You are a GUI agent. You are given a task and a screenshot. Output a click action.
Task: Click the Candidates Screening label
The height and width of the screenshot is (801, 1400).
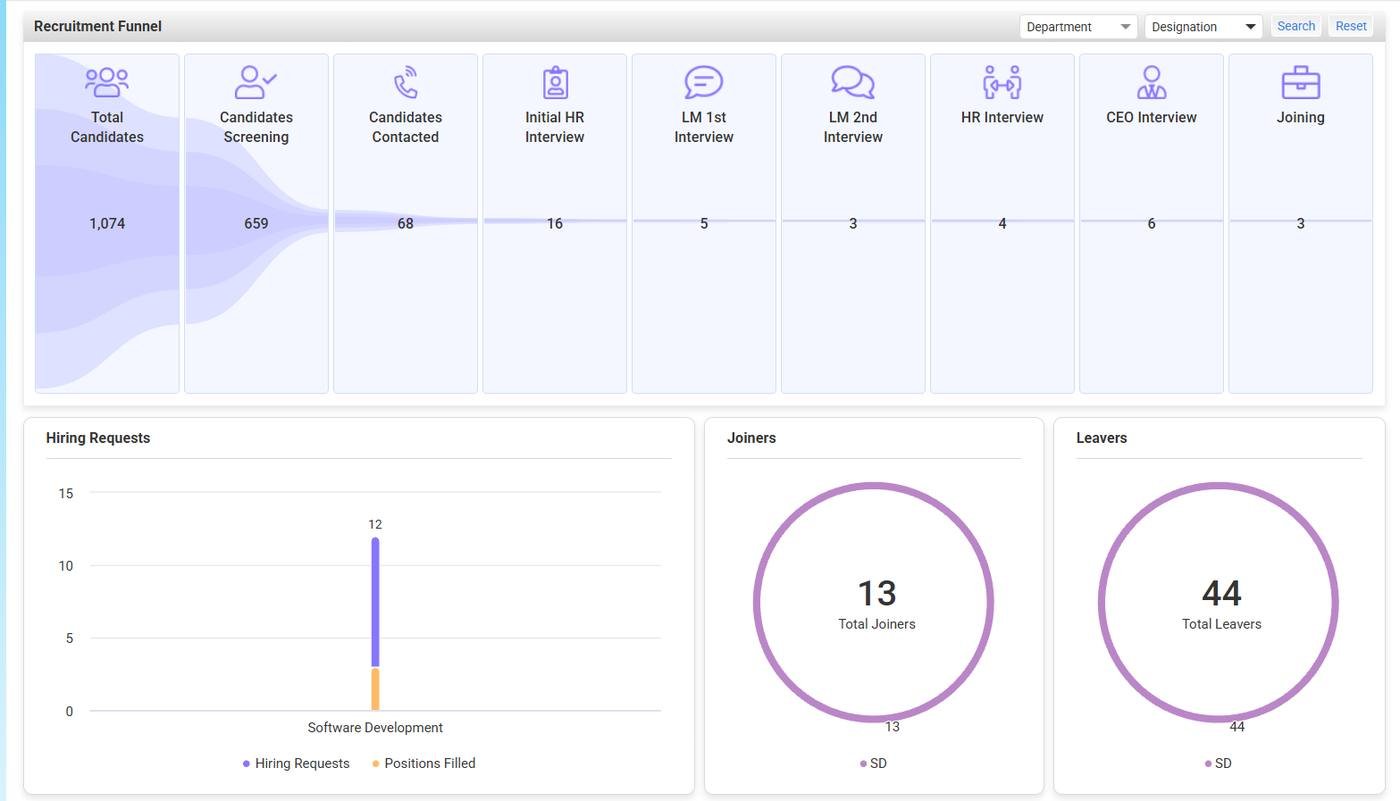point(256,127)
